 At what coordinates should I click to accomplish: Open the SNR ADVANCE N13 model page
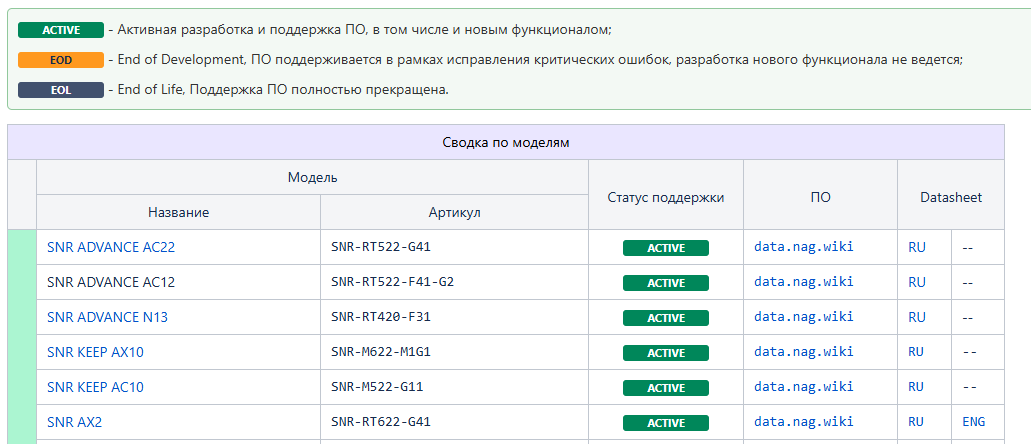107,317
